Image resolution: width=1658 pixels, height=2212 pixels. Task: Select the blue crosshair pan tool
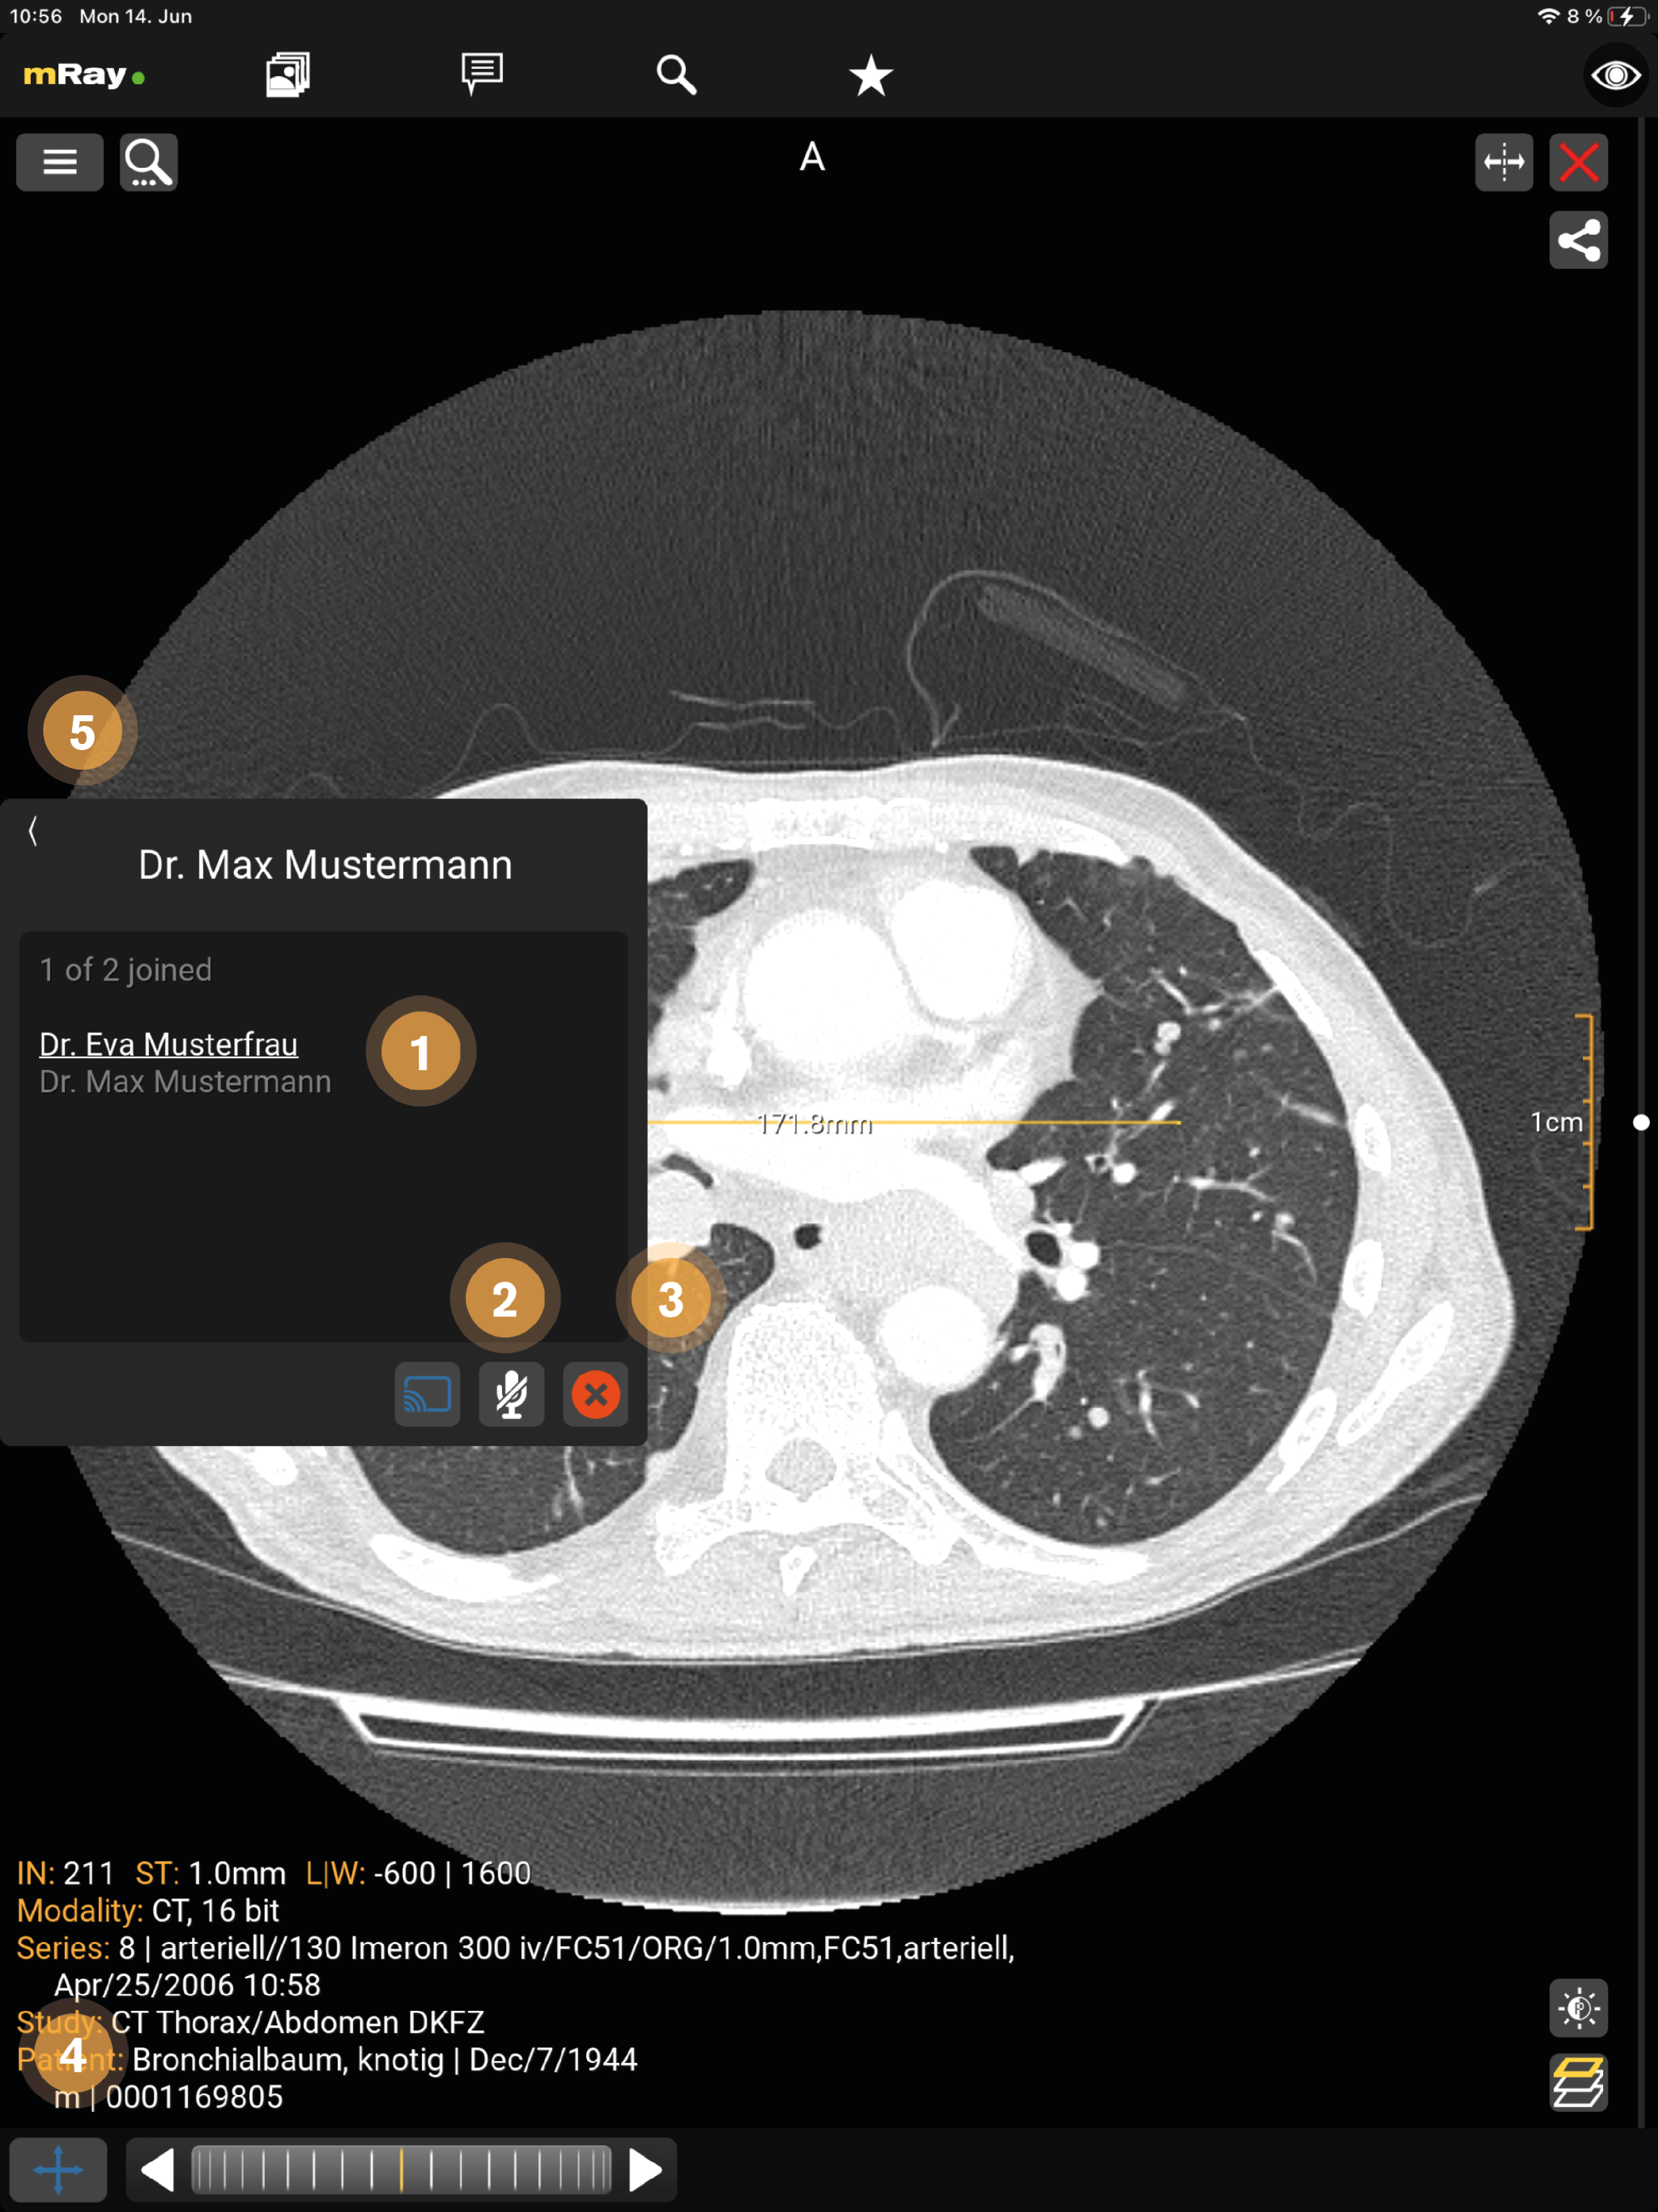58,2170
